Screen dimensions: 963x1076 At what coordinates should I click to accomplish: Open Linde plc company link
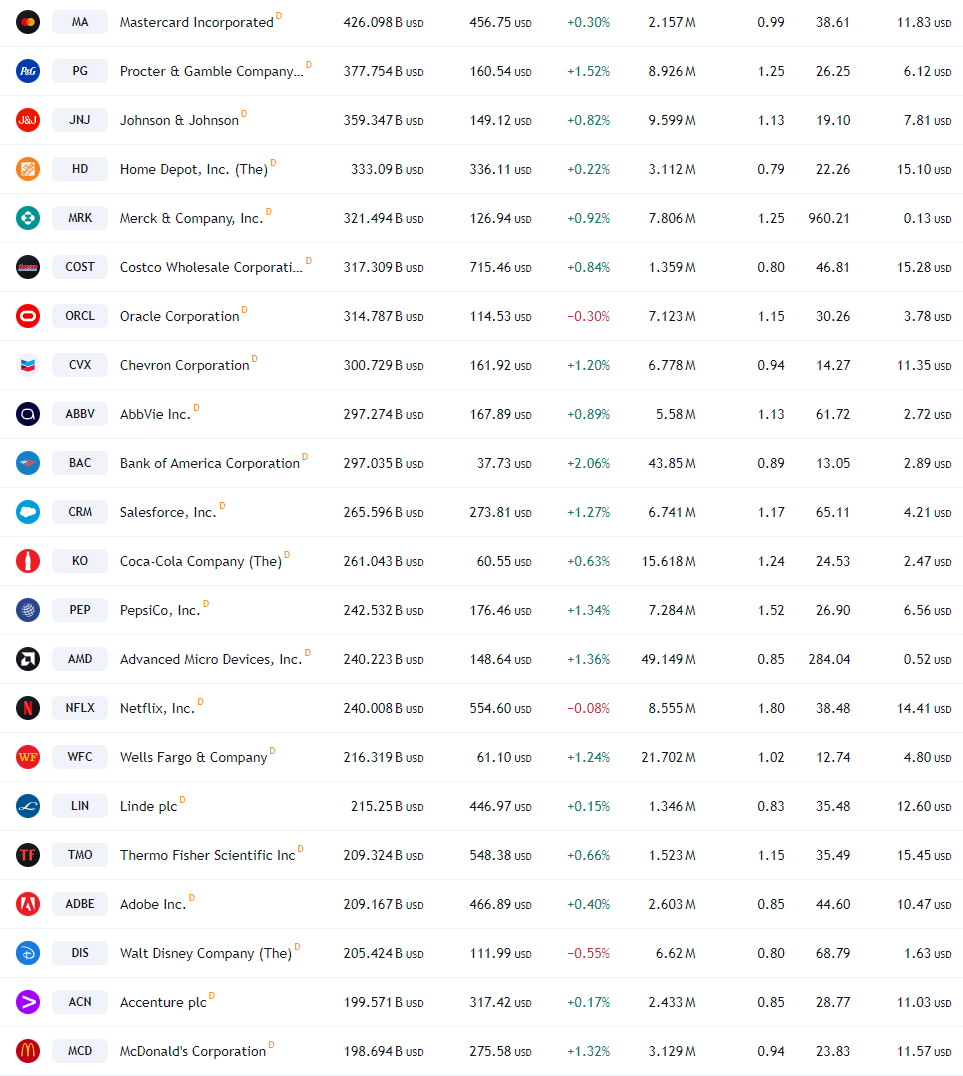click(148, 806)
